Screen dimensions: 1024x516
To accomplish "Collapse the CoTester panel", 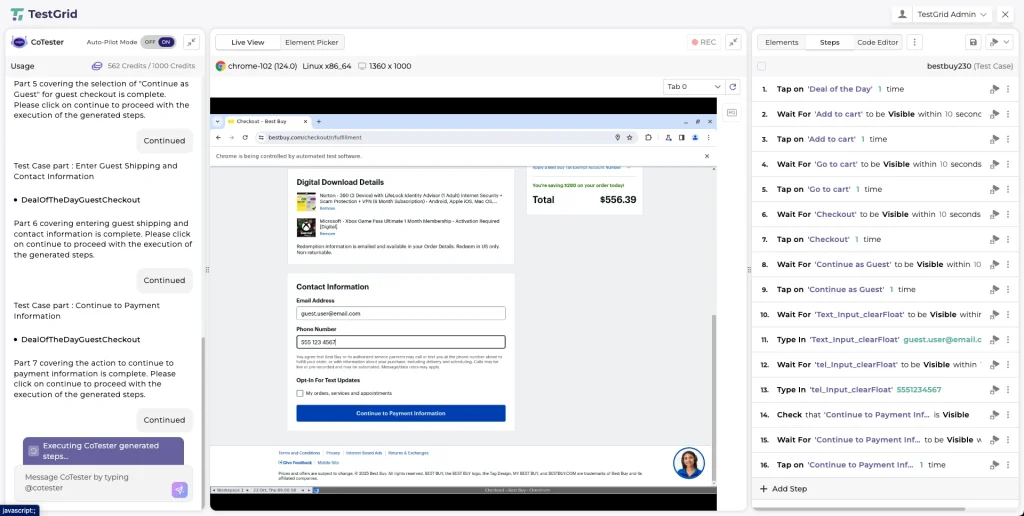I will pos(191,42).
